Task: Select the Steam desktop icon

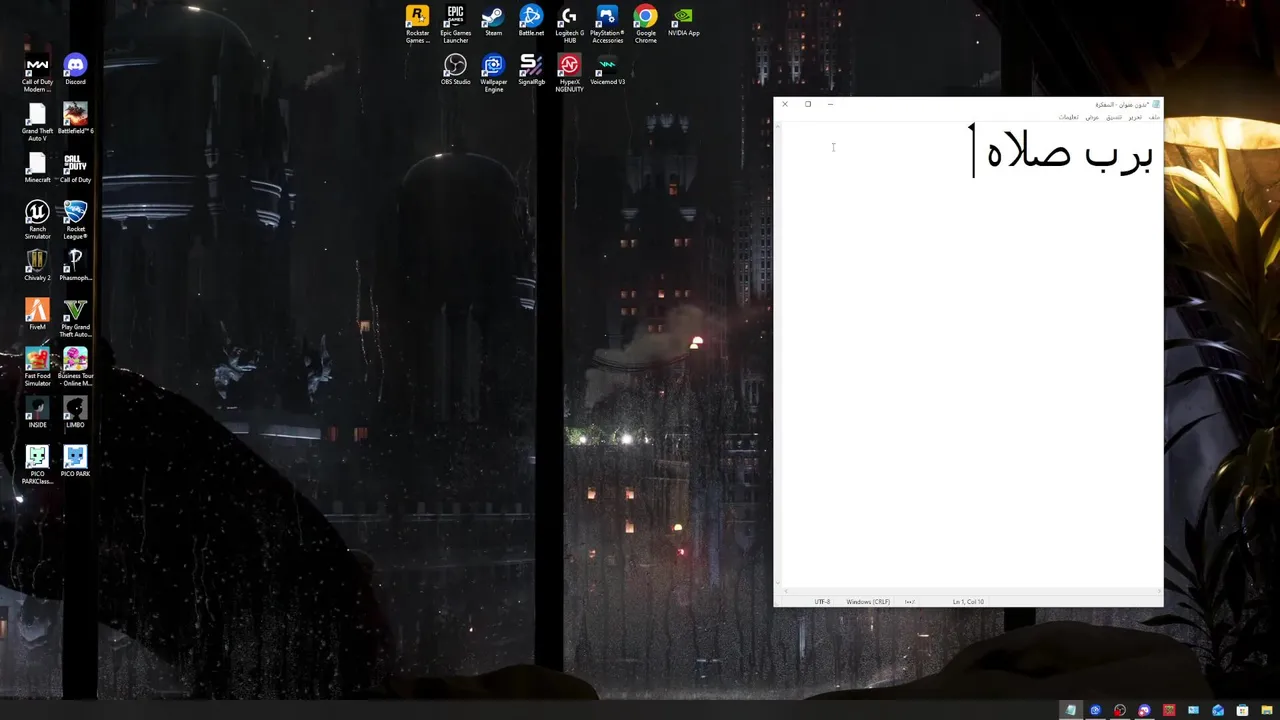Action: 493,21
